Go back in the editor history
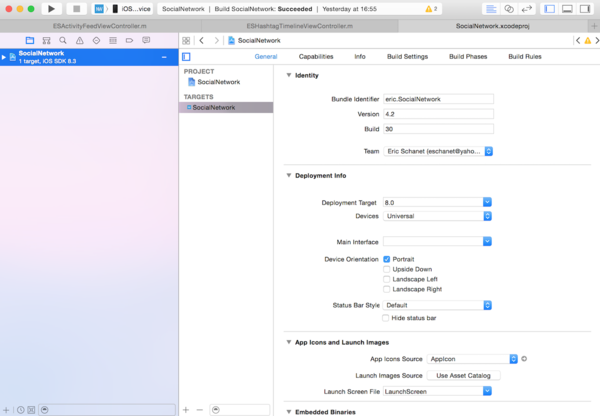 (x=202, y=41)
